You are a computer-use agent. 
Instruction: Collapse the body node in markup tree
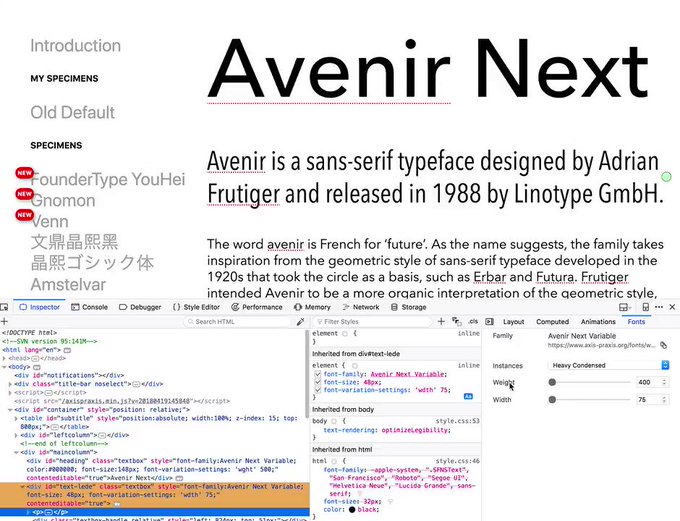4,367
